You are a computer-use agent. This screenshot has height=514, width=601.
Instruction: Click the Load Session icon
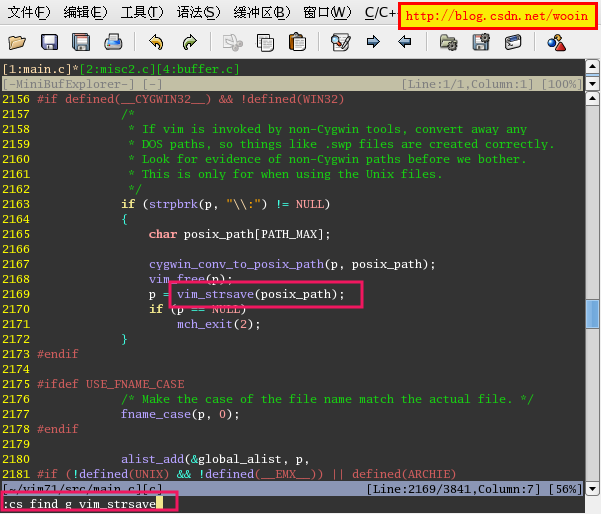(449, 42)
